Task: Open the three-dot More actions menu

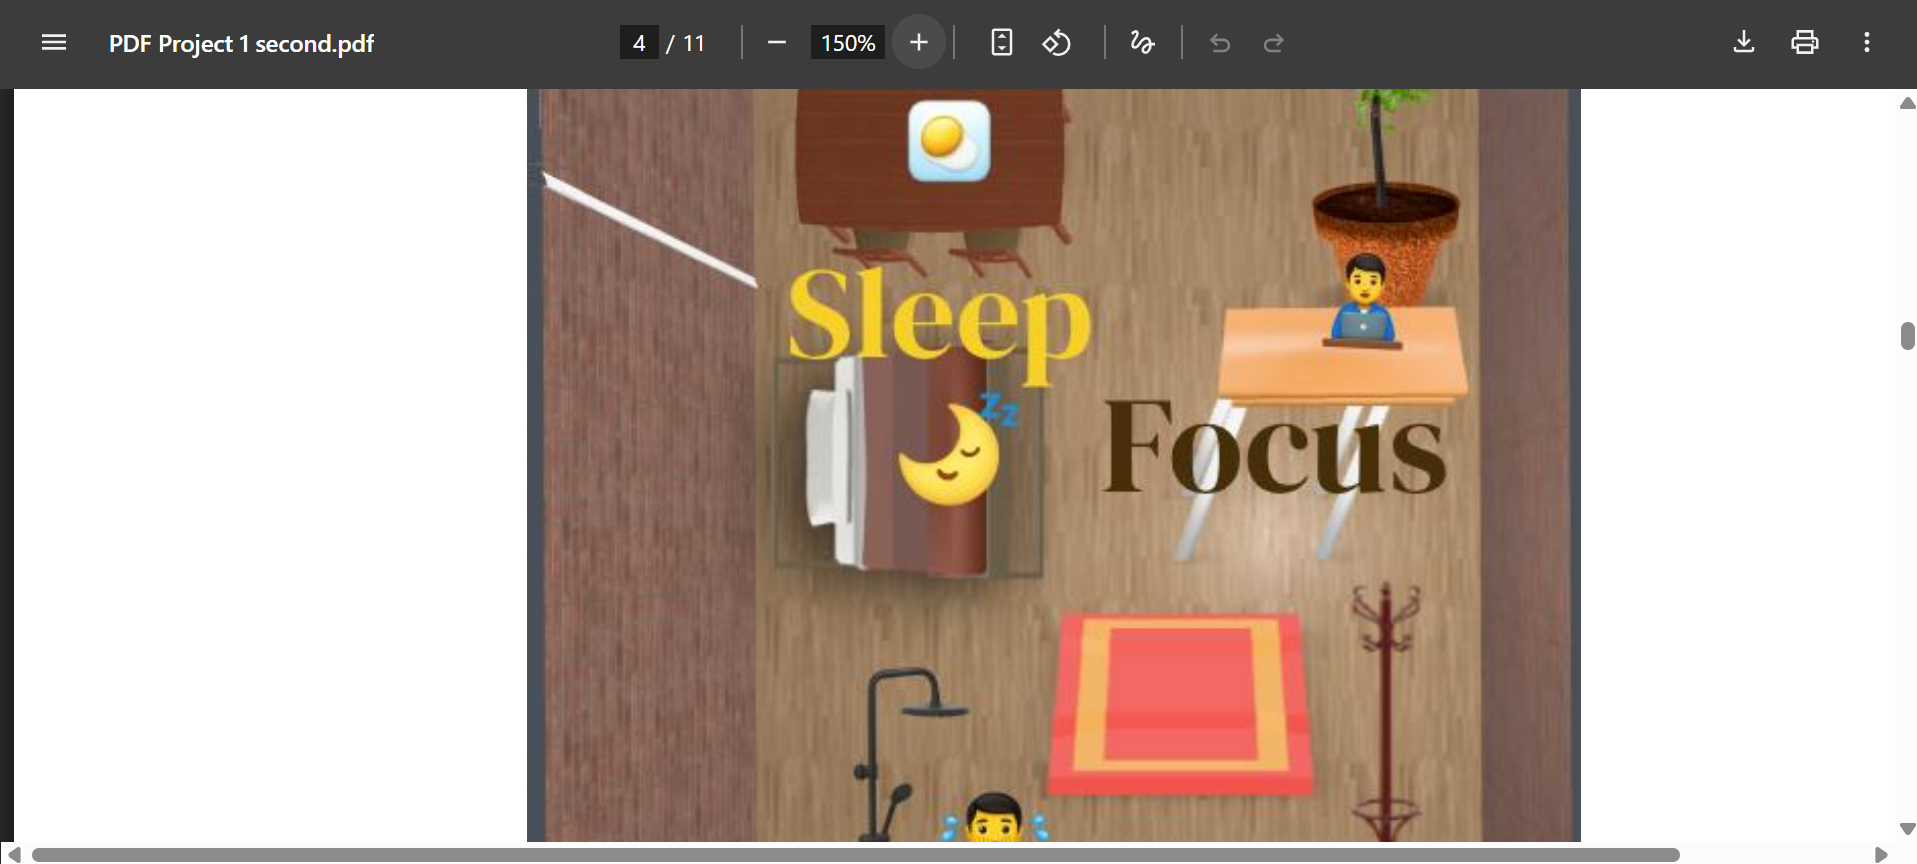Action: (1866, 42)
